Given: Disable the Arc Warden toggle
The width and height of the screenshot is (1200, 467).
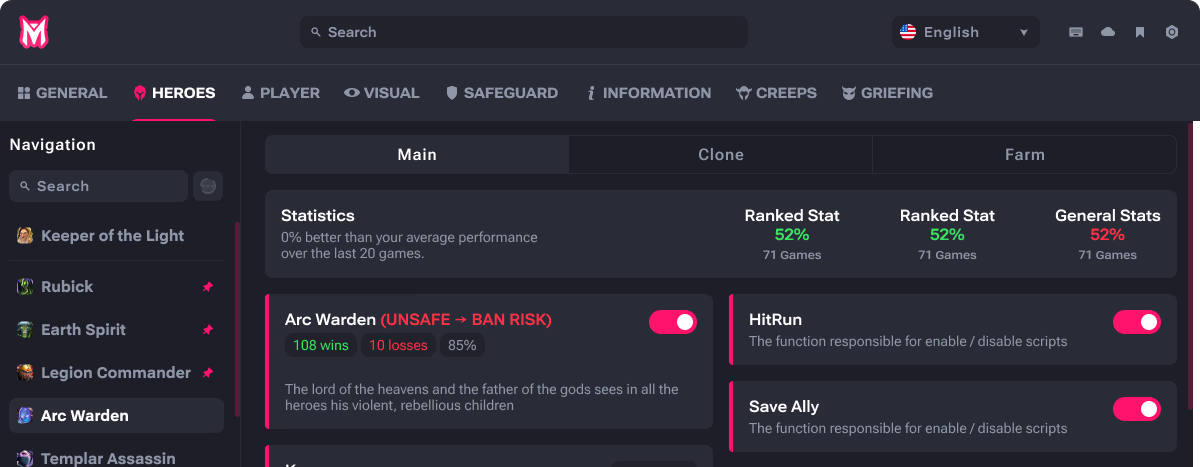Looking at the screenshot, I should pos(673,322).
